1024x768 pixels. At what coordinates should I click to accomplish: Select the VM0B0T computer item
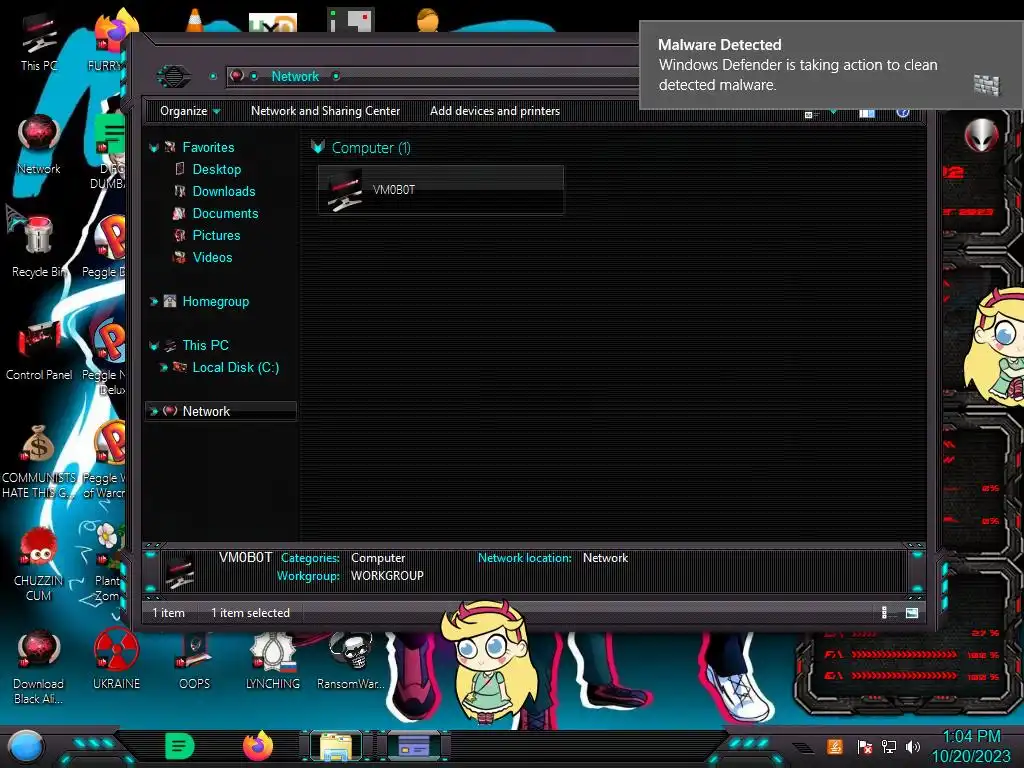point(441,189)
